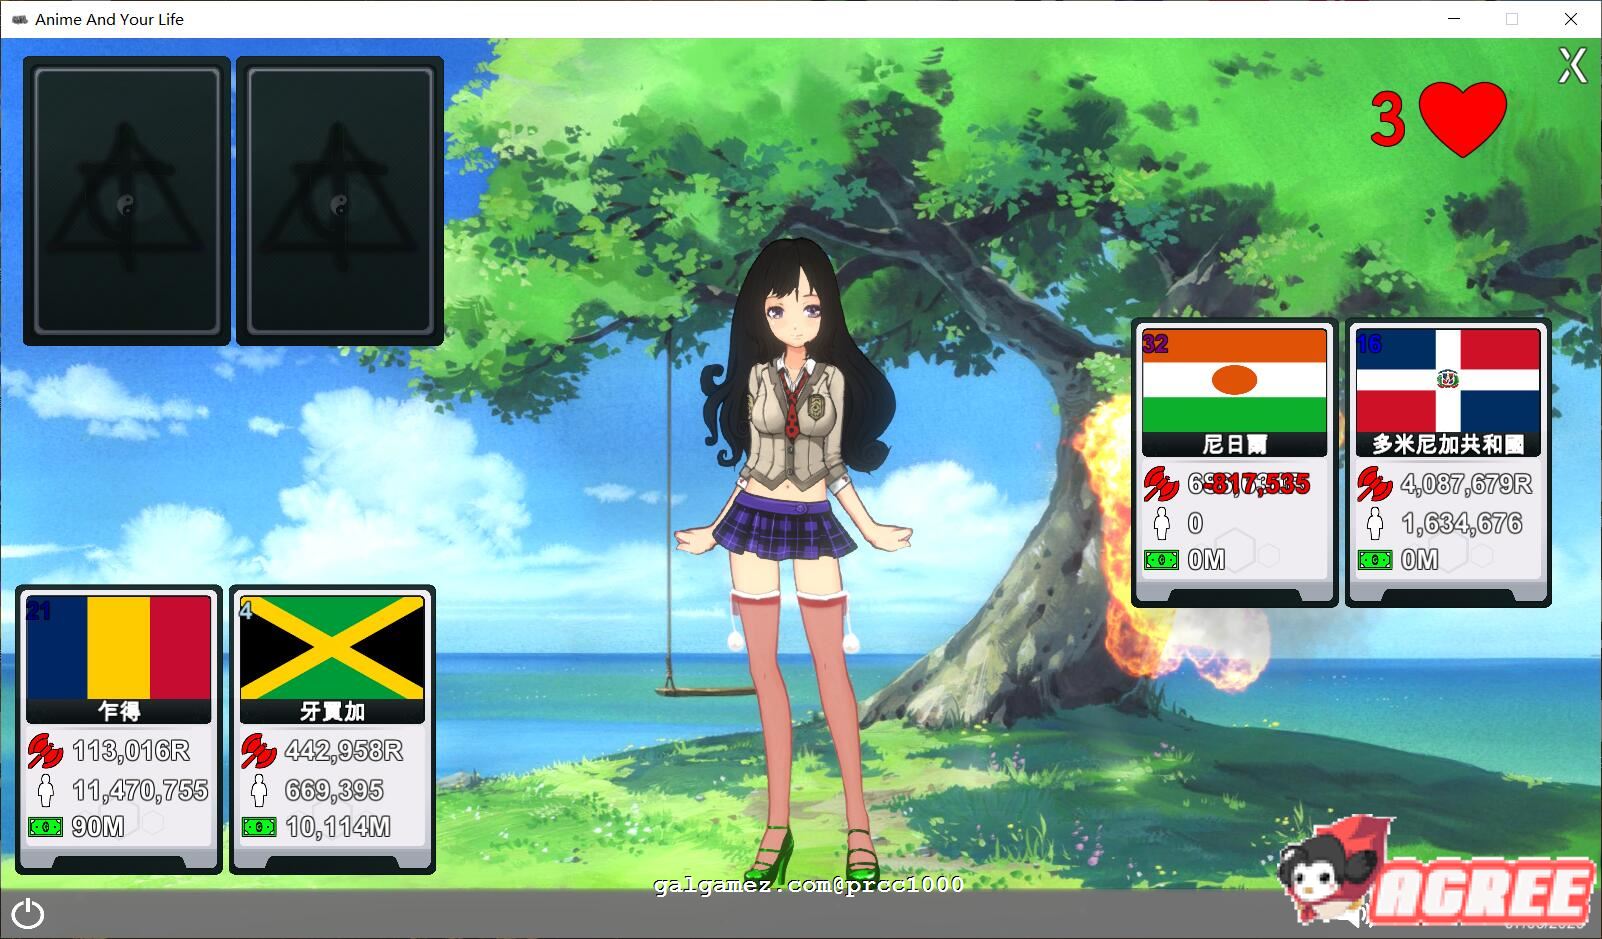Click Chad's population person icon
Image resolution: width=1602 pixels, height=939 pixels.
[x=45, y=790]
